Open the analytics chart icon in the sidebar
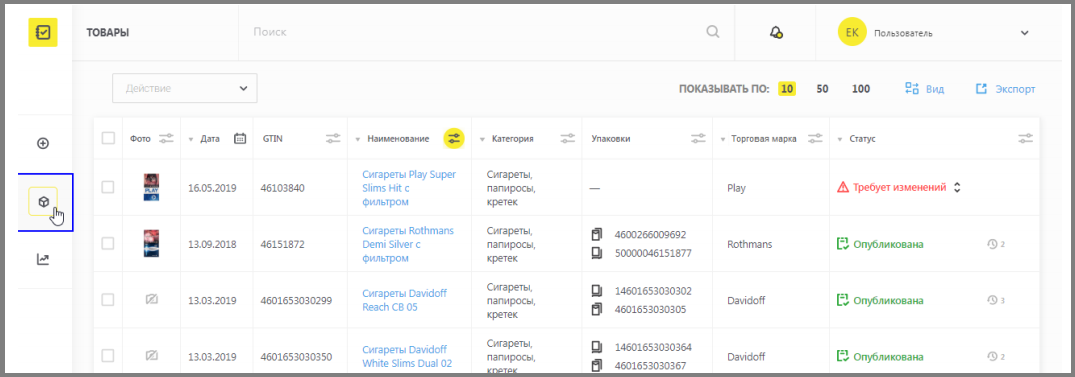 pos(43,260)
